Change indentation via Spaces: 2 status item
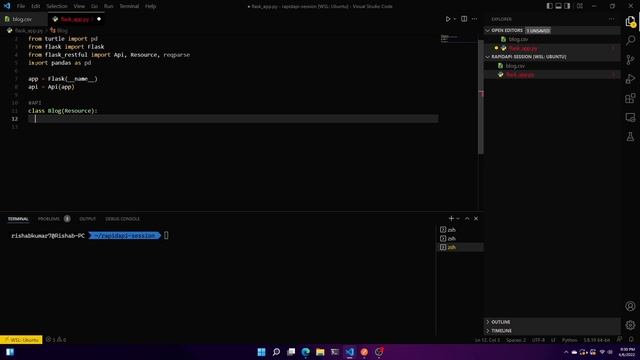Viewport: 640px width, 360px height. (516, 340)
